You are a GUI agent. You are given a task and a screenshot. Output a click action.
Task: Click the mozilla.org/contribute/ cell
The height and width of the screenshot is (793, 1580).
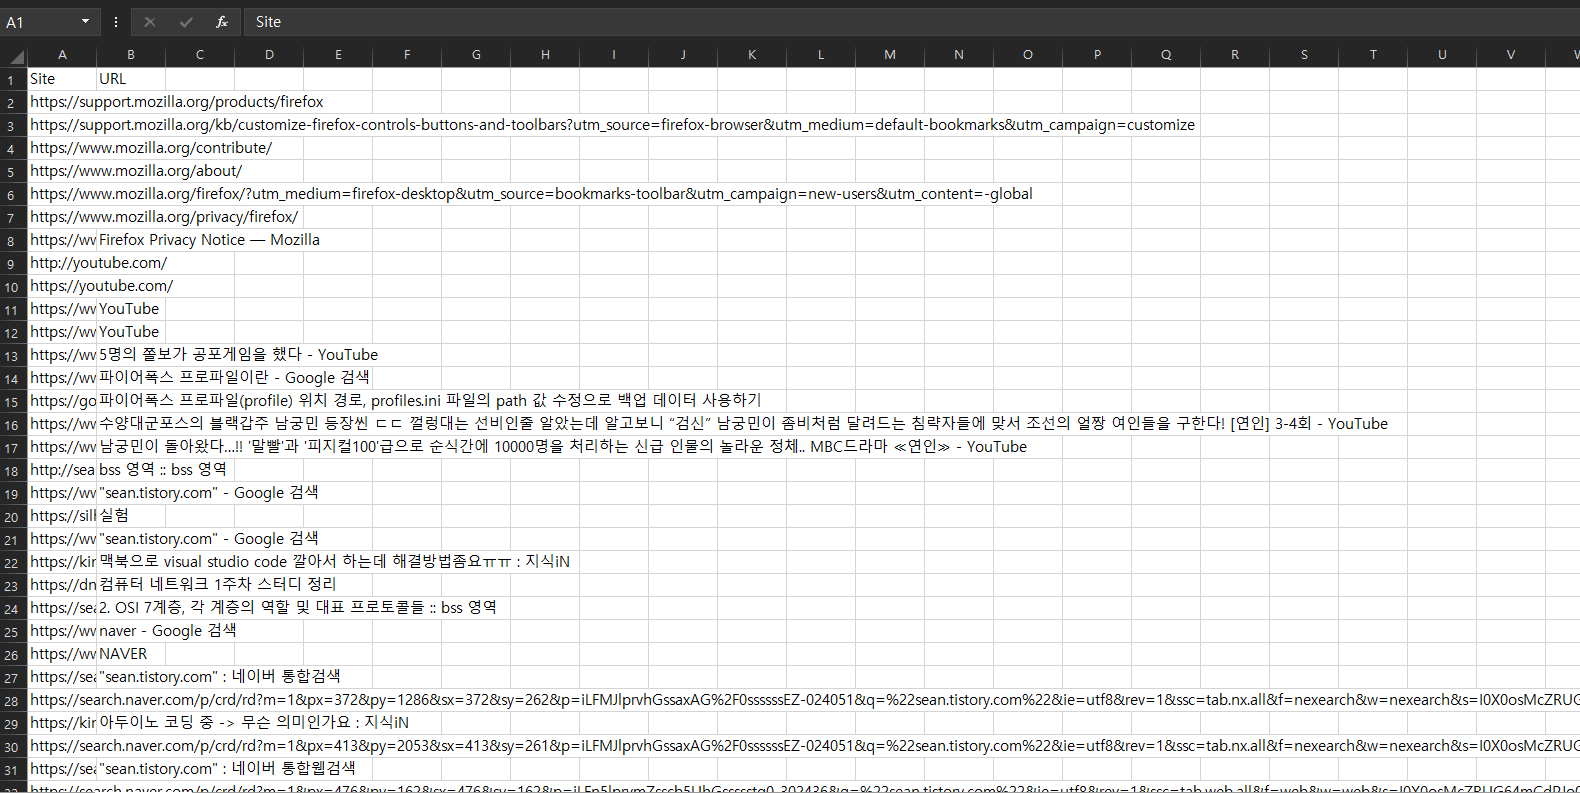pyautogui.click(x=151, y=148)
